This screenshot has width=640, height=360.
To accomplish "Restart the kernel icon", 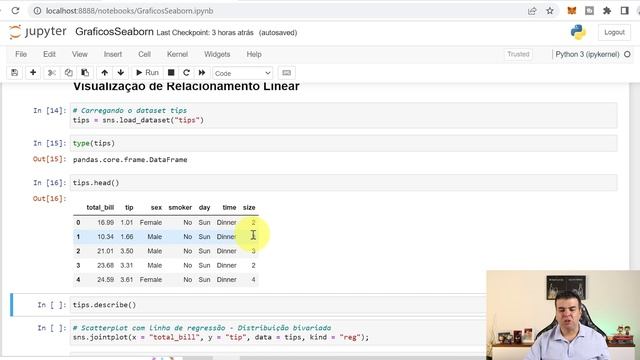I will pyautogui.click(x=187, y=73).
